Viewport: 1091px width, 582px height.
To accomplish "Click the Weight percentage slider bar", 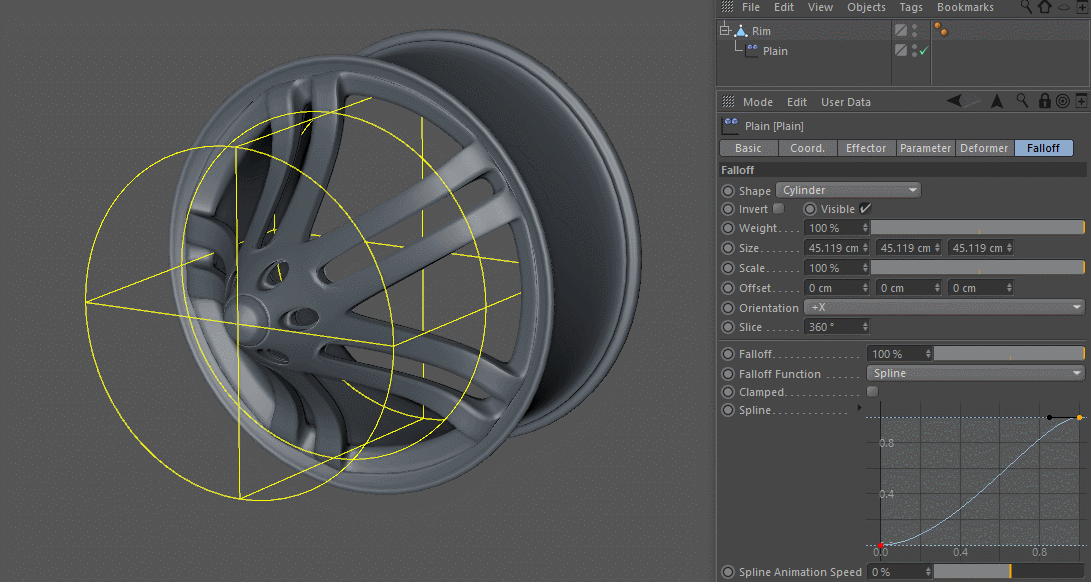I will [x=977, y=228].
